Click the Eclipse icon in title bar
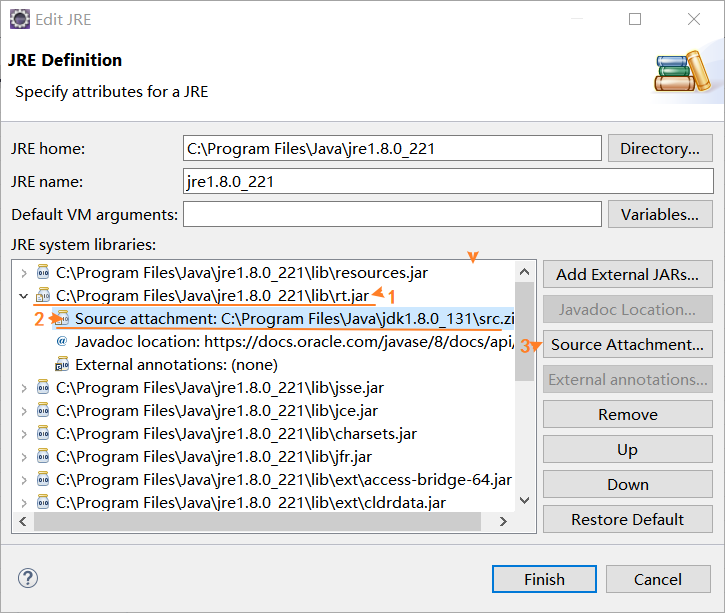Screen dimensions: 725x613 point(20,19)
